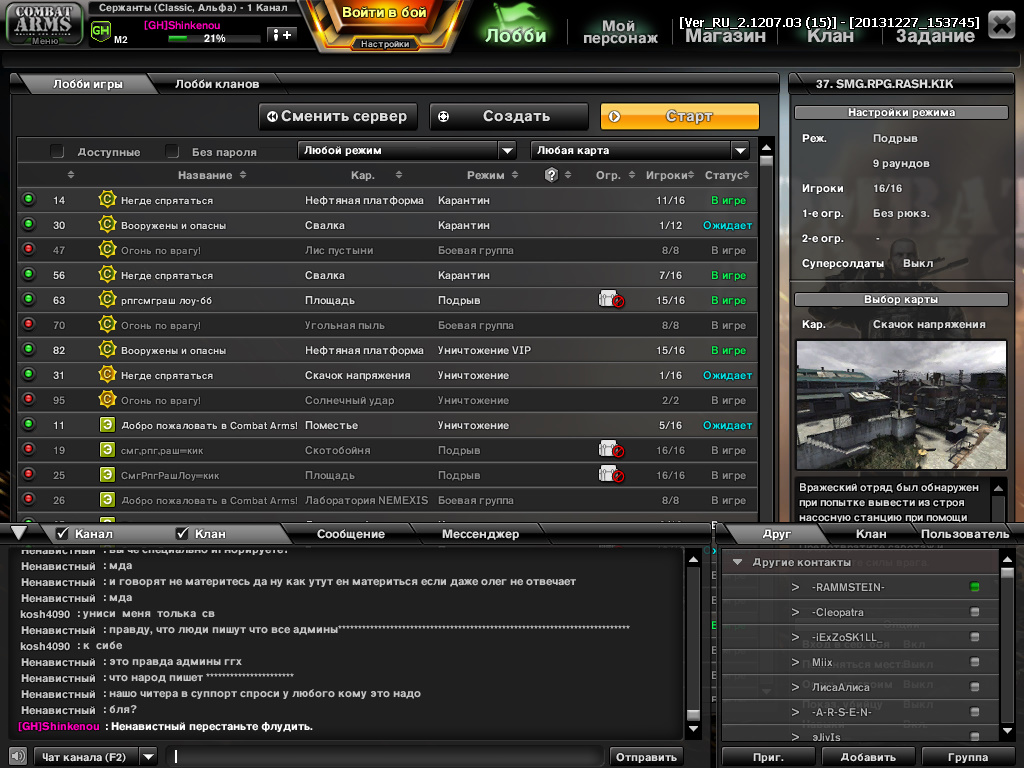The height and width of the screenshot is (768, 1024).
Task: Click the green status dot of room 14
Action: 28,199
